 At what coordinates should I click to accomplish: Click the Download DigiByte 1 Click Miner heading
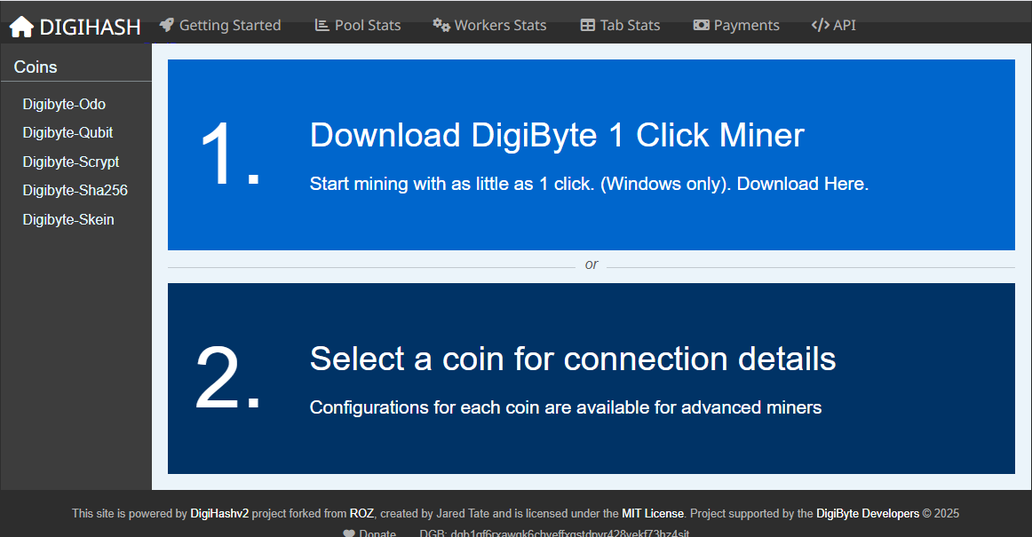click(557, 135)
